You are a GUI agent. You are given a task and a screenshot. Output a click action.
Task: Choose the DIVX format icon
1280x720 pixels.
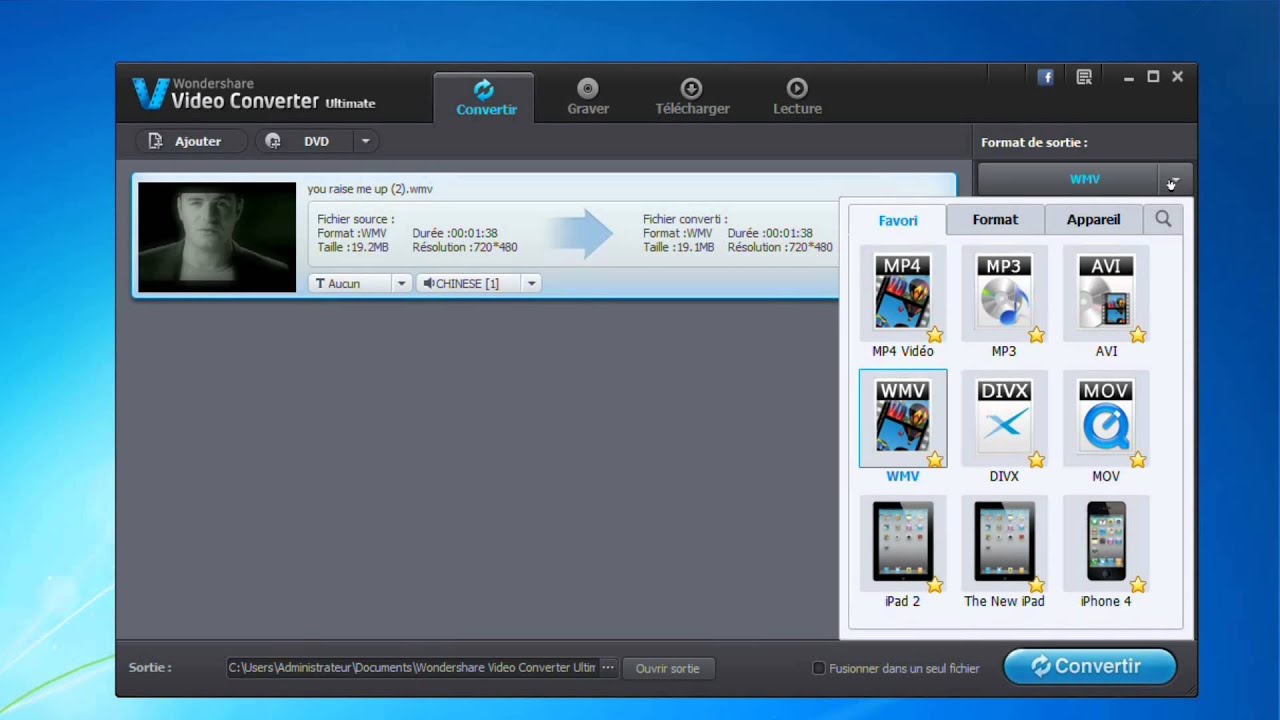1004,417
